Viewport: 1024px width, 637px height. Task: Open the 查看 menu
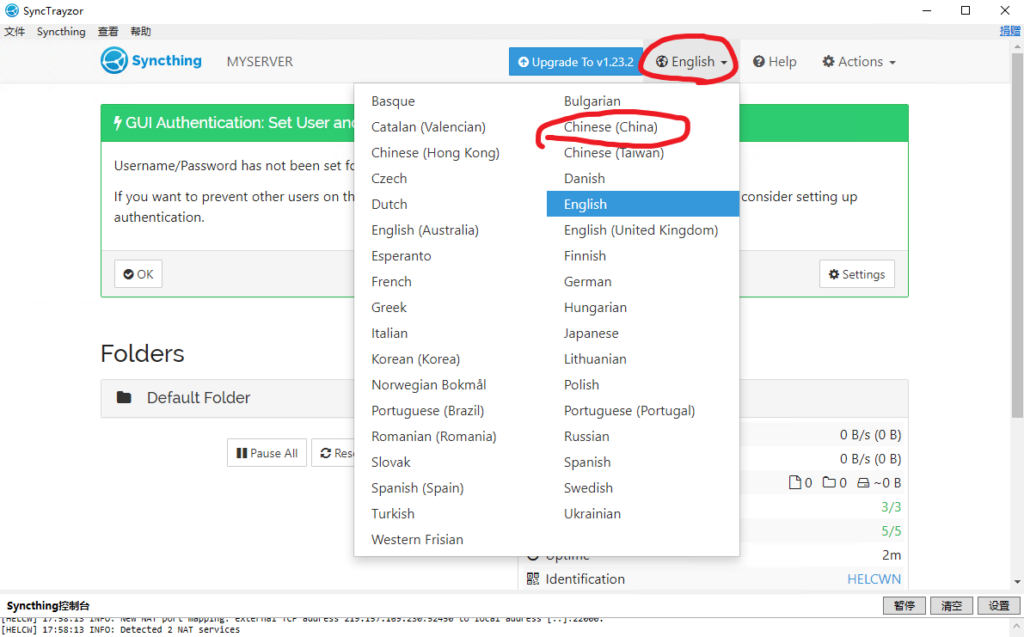tap(108, 31)
